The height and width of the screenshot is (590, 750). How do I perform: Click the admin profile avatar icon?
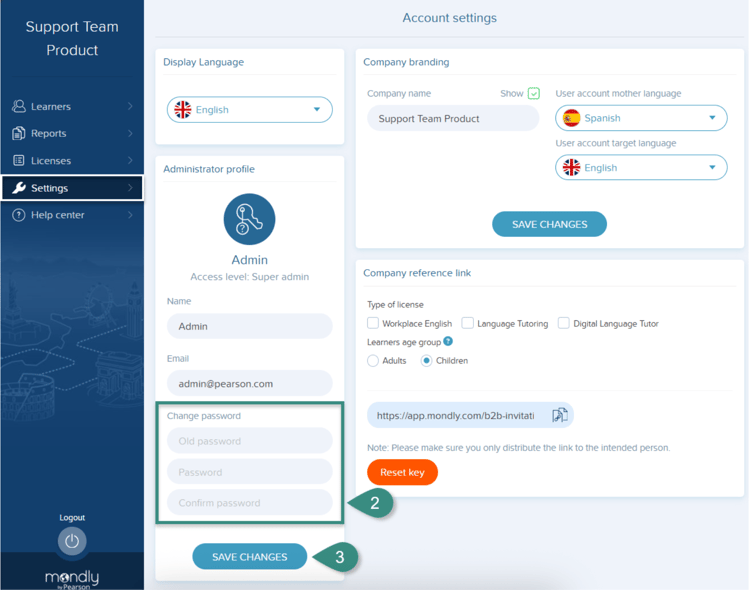(249, 219)
